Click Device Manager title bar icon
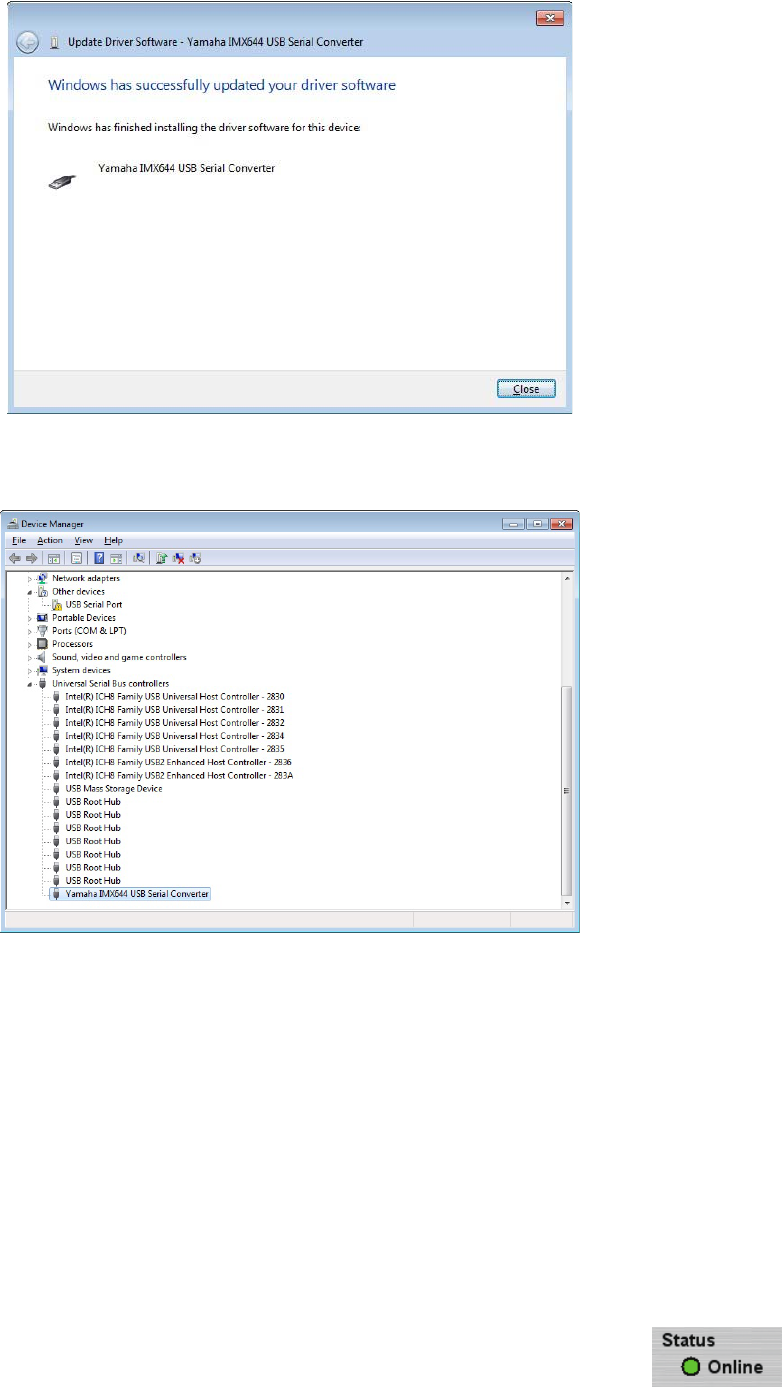The image size is (782, 1387). coord(13,524)
